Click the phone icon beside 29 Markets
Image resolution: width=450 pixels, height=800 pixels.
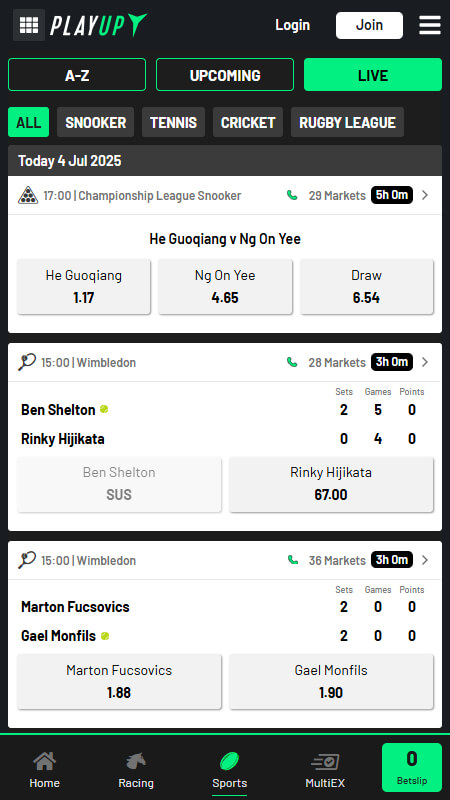point(292,195)
